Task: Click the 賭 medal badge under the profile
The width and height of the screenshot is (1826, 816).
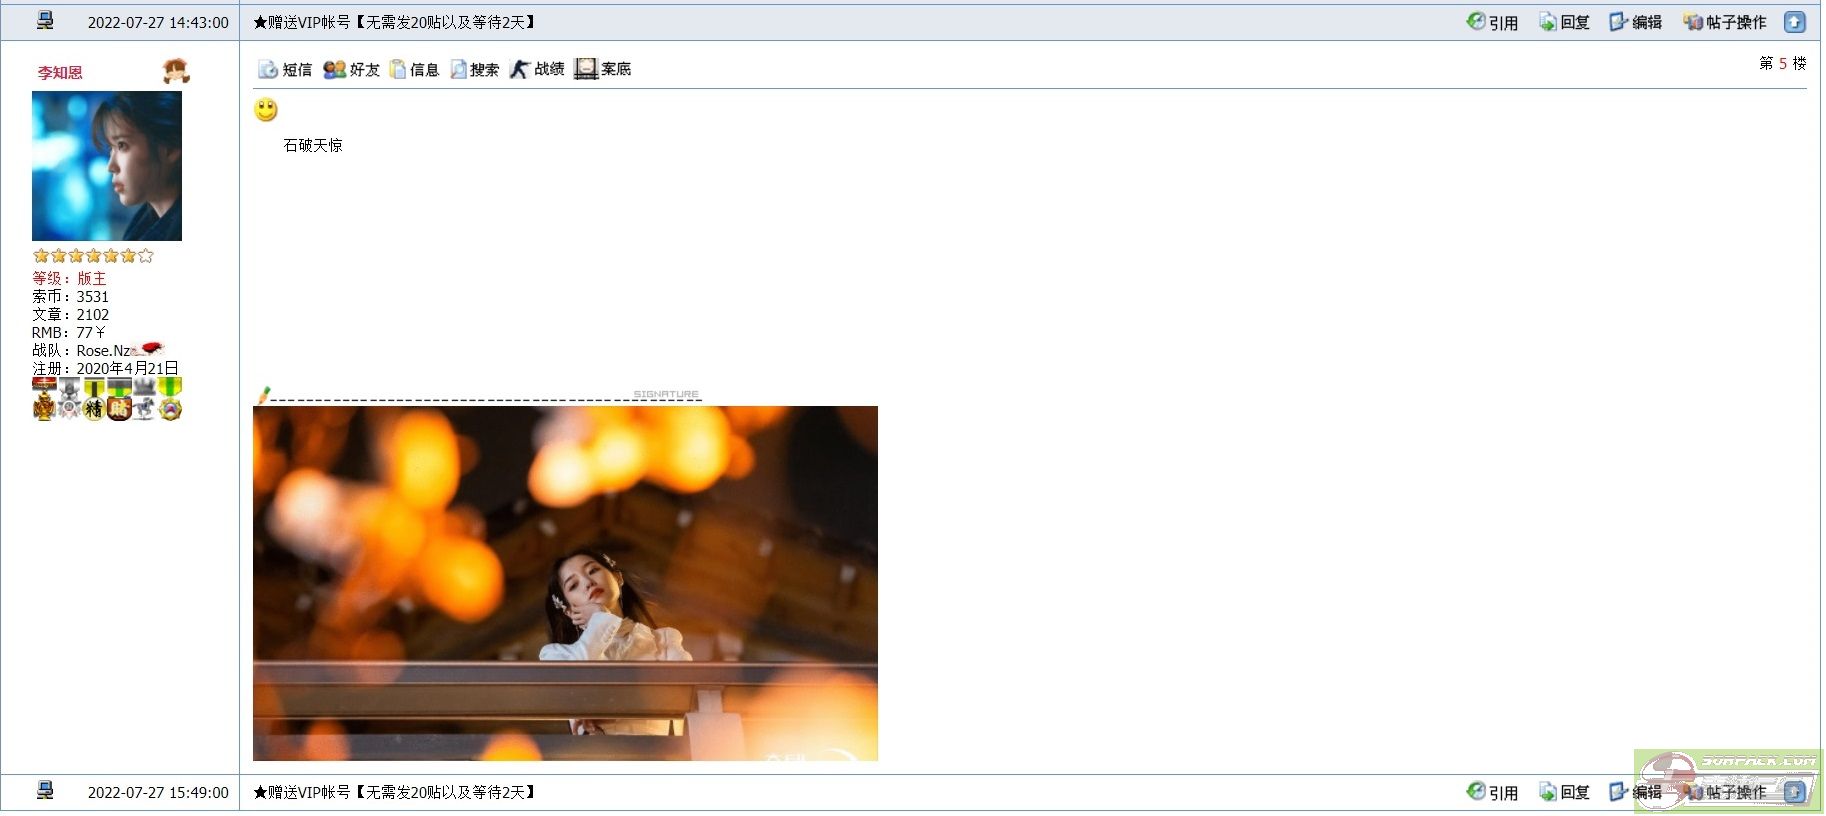Action: (119, 399)
